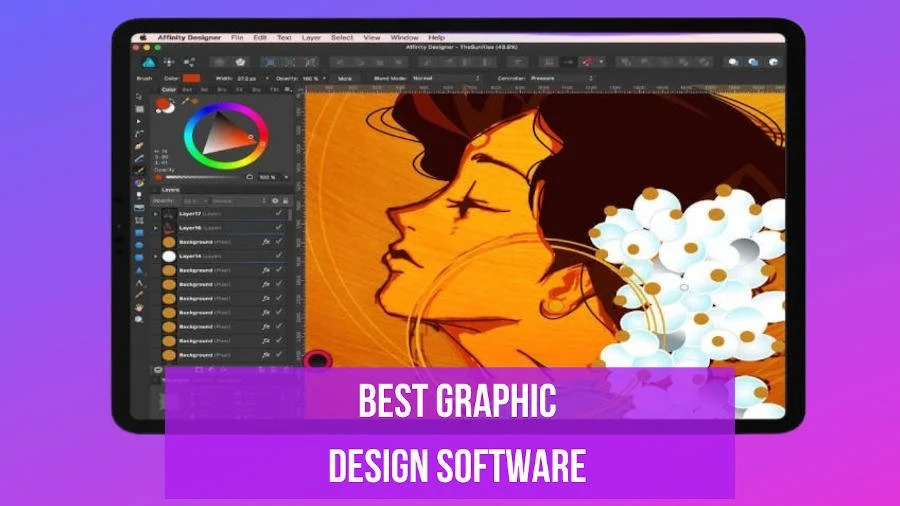Open the Edit menu
The height and width of the screenshot is (506, 900).
260,37
